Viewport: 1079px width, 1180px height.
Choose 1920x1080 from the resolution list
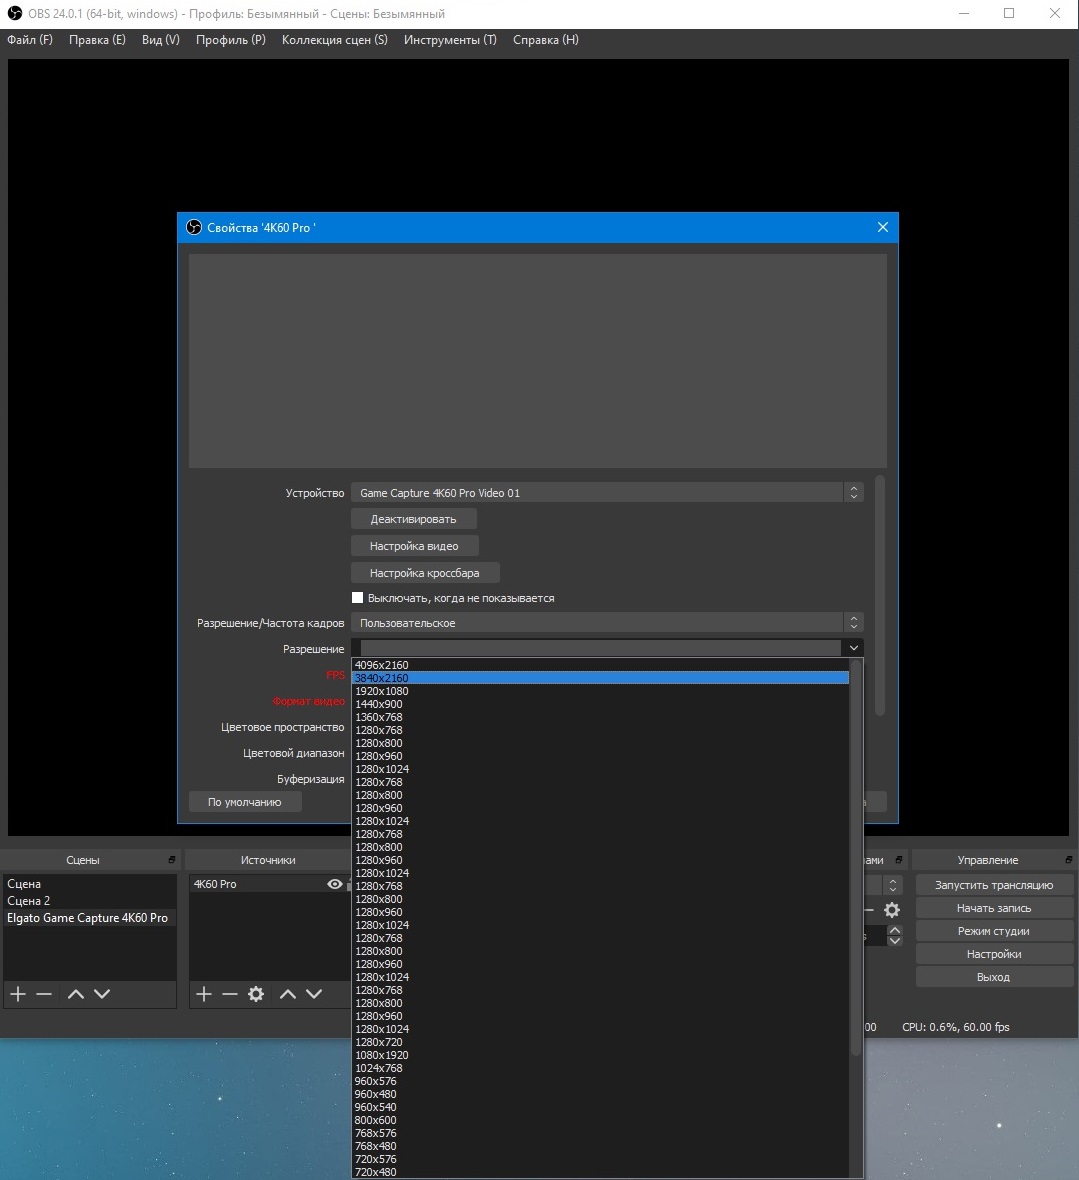(x=600, y=691)
